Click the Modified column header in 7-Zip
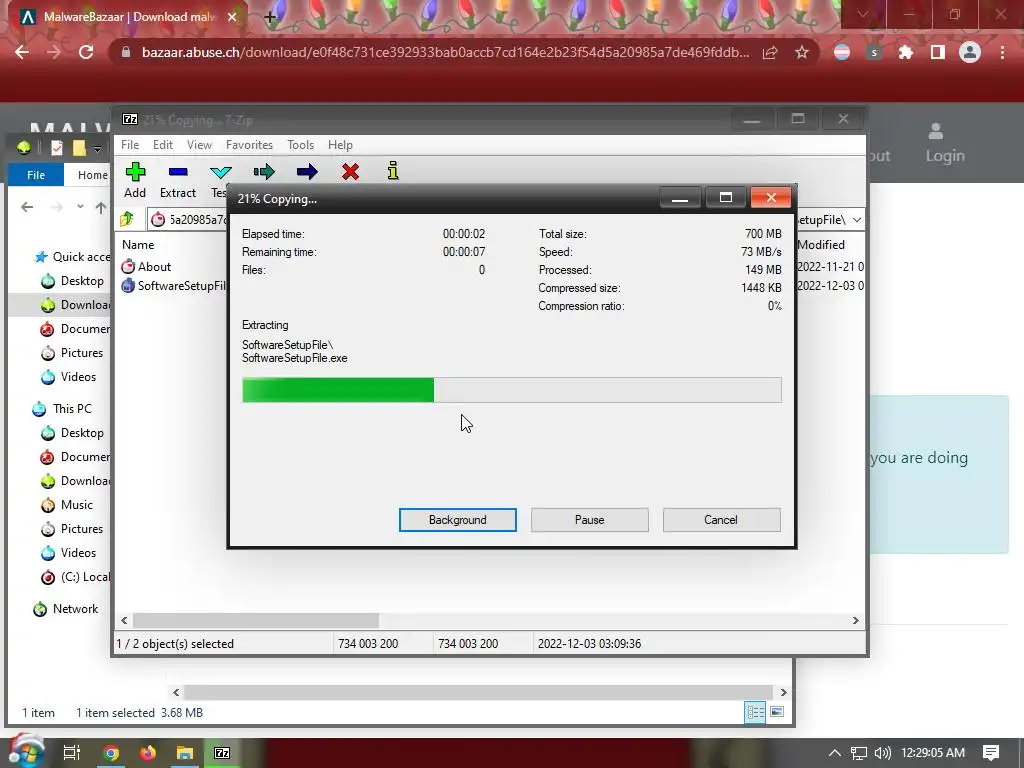 pos(821,245)
